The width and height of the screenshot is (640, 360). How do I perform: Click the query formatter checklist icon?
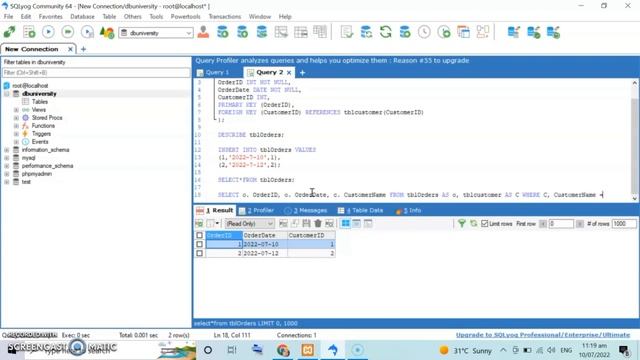pyautogui.click(x=347, y=32)
